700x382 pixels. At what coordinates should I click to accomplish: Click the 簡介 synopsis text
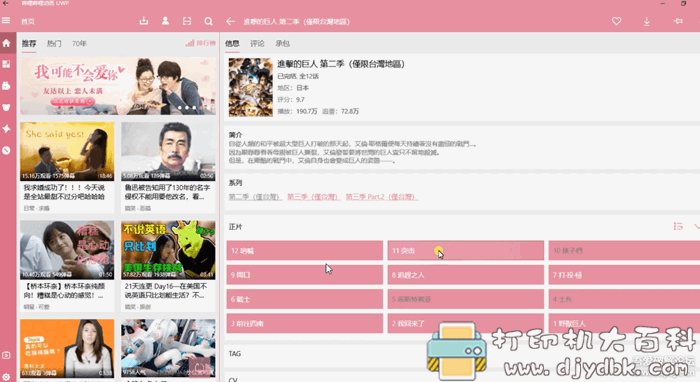coord(353,152)
